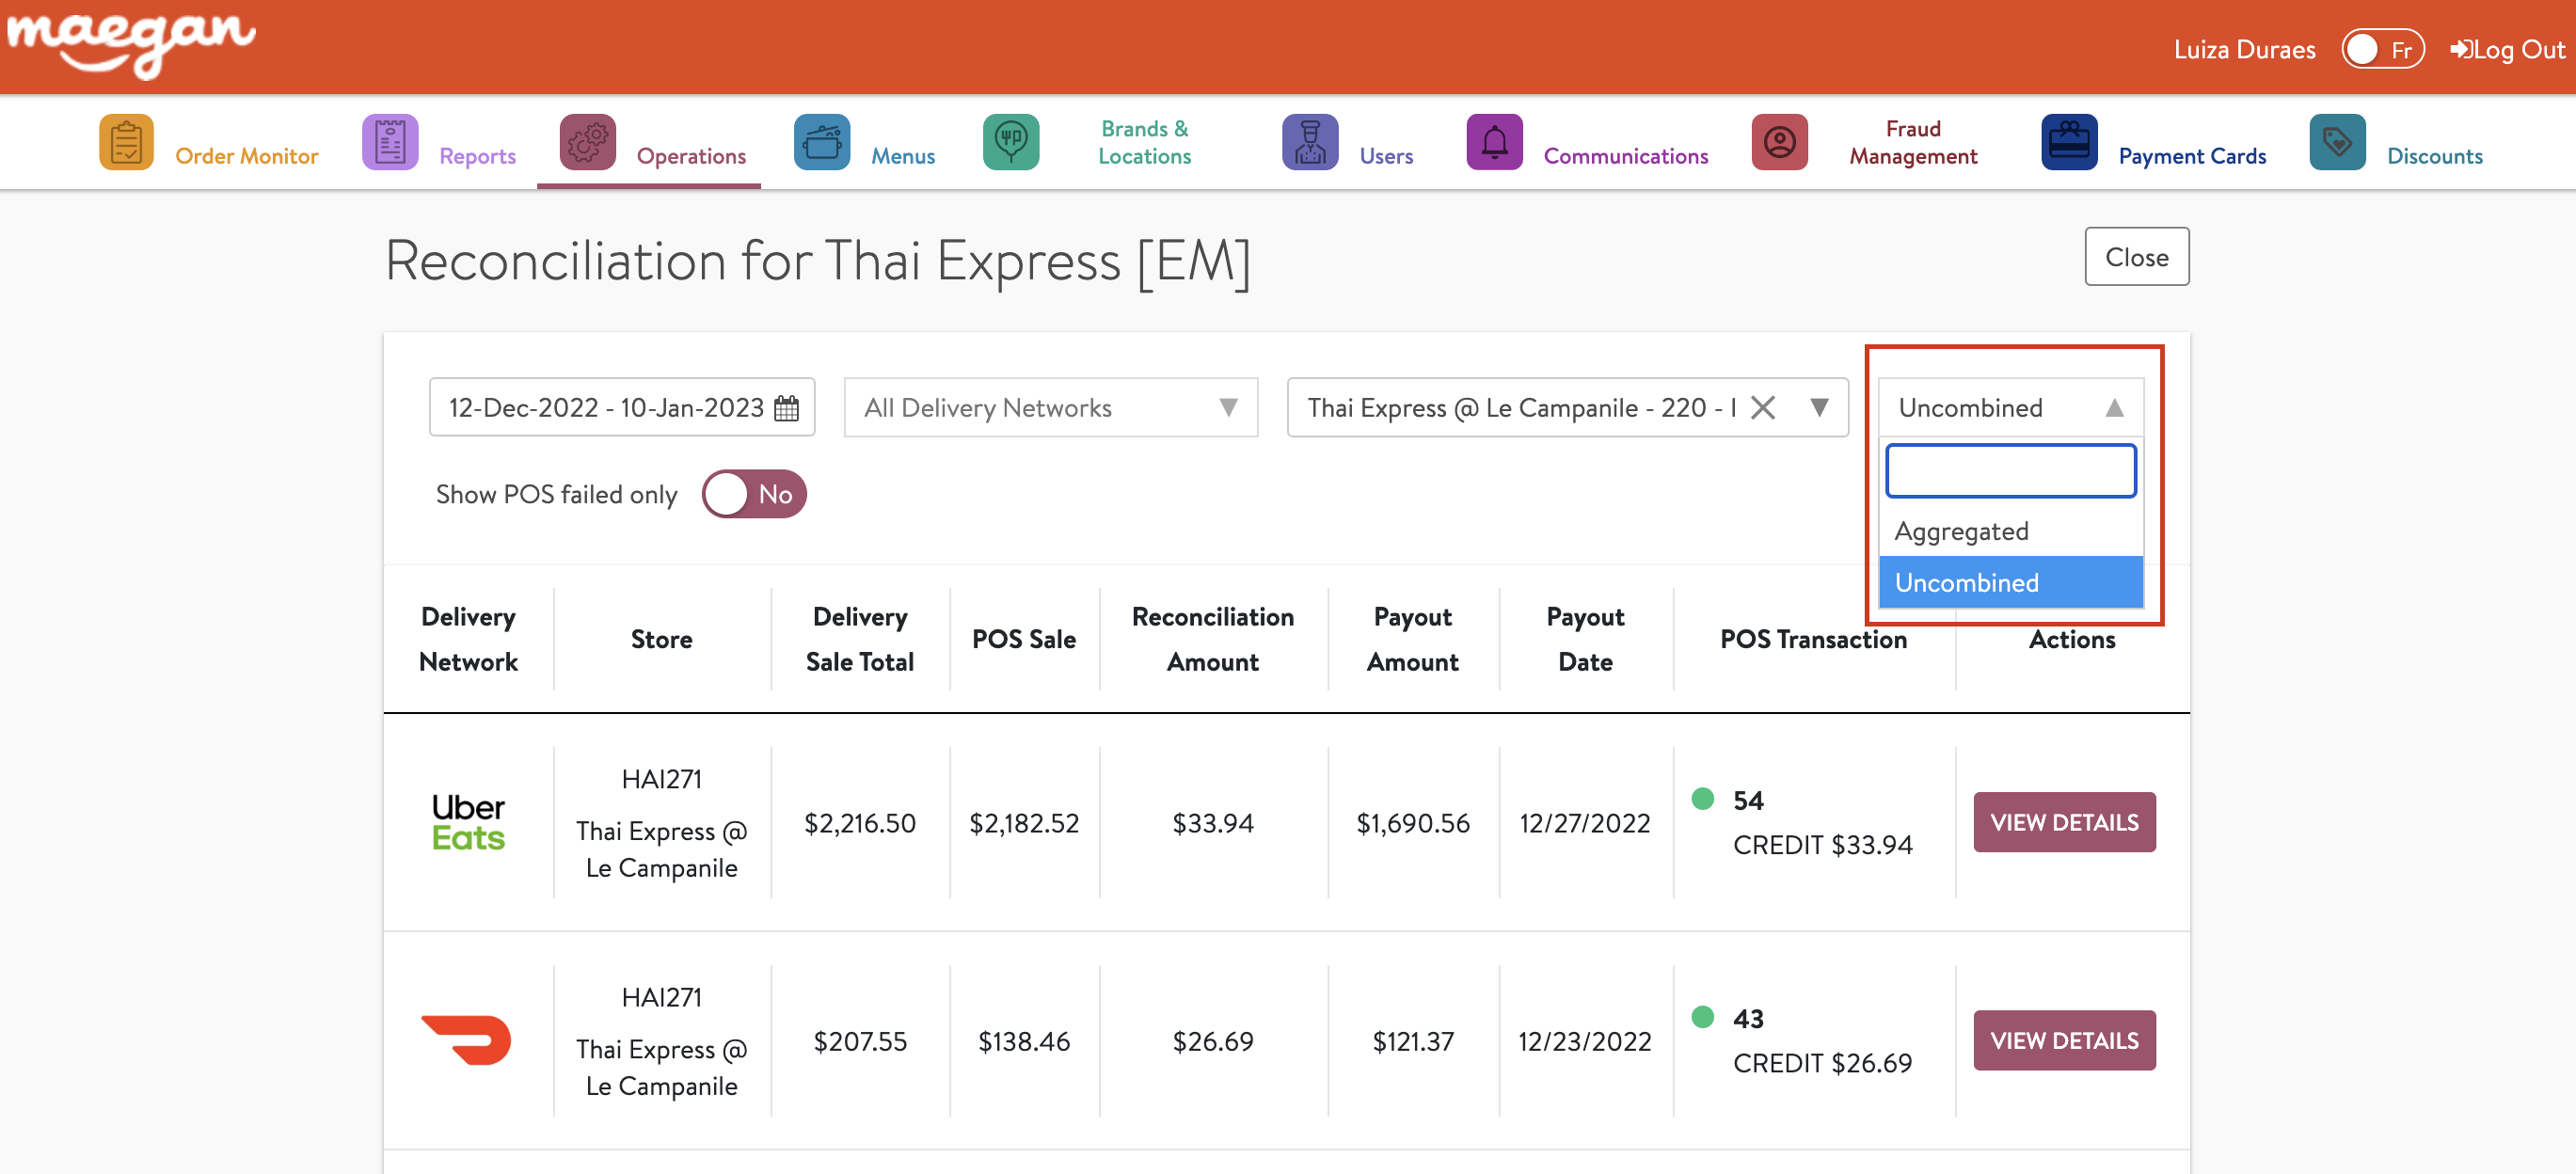Image resolution: width=2576 pixels, height=1174 pixels.
Task: Open the Thai Express store dropdown arrow
Action: click(1819, 407)
